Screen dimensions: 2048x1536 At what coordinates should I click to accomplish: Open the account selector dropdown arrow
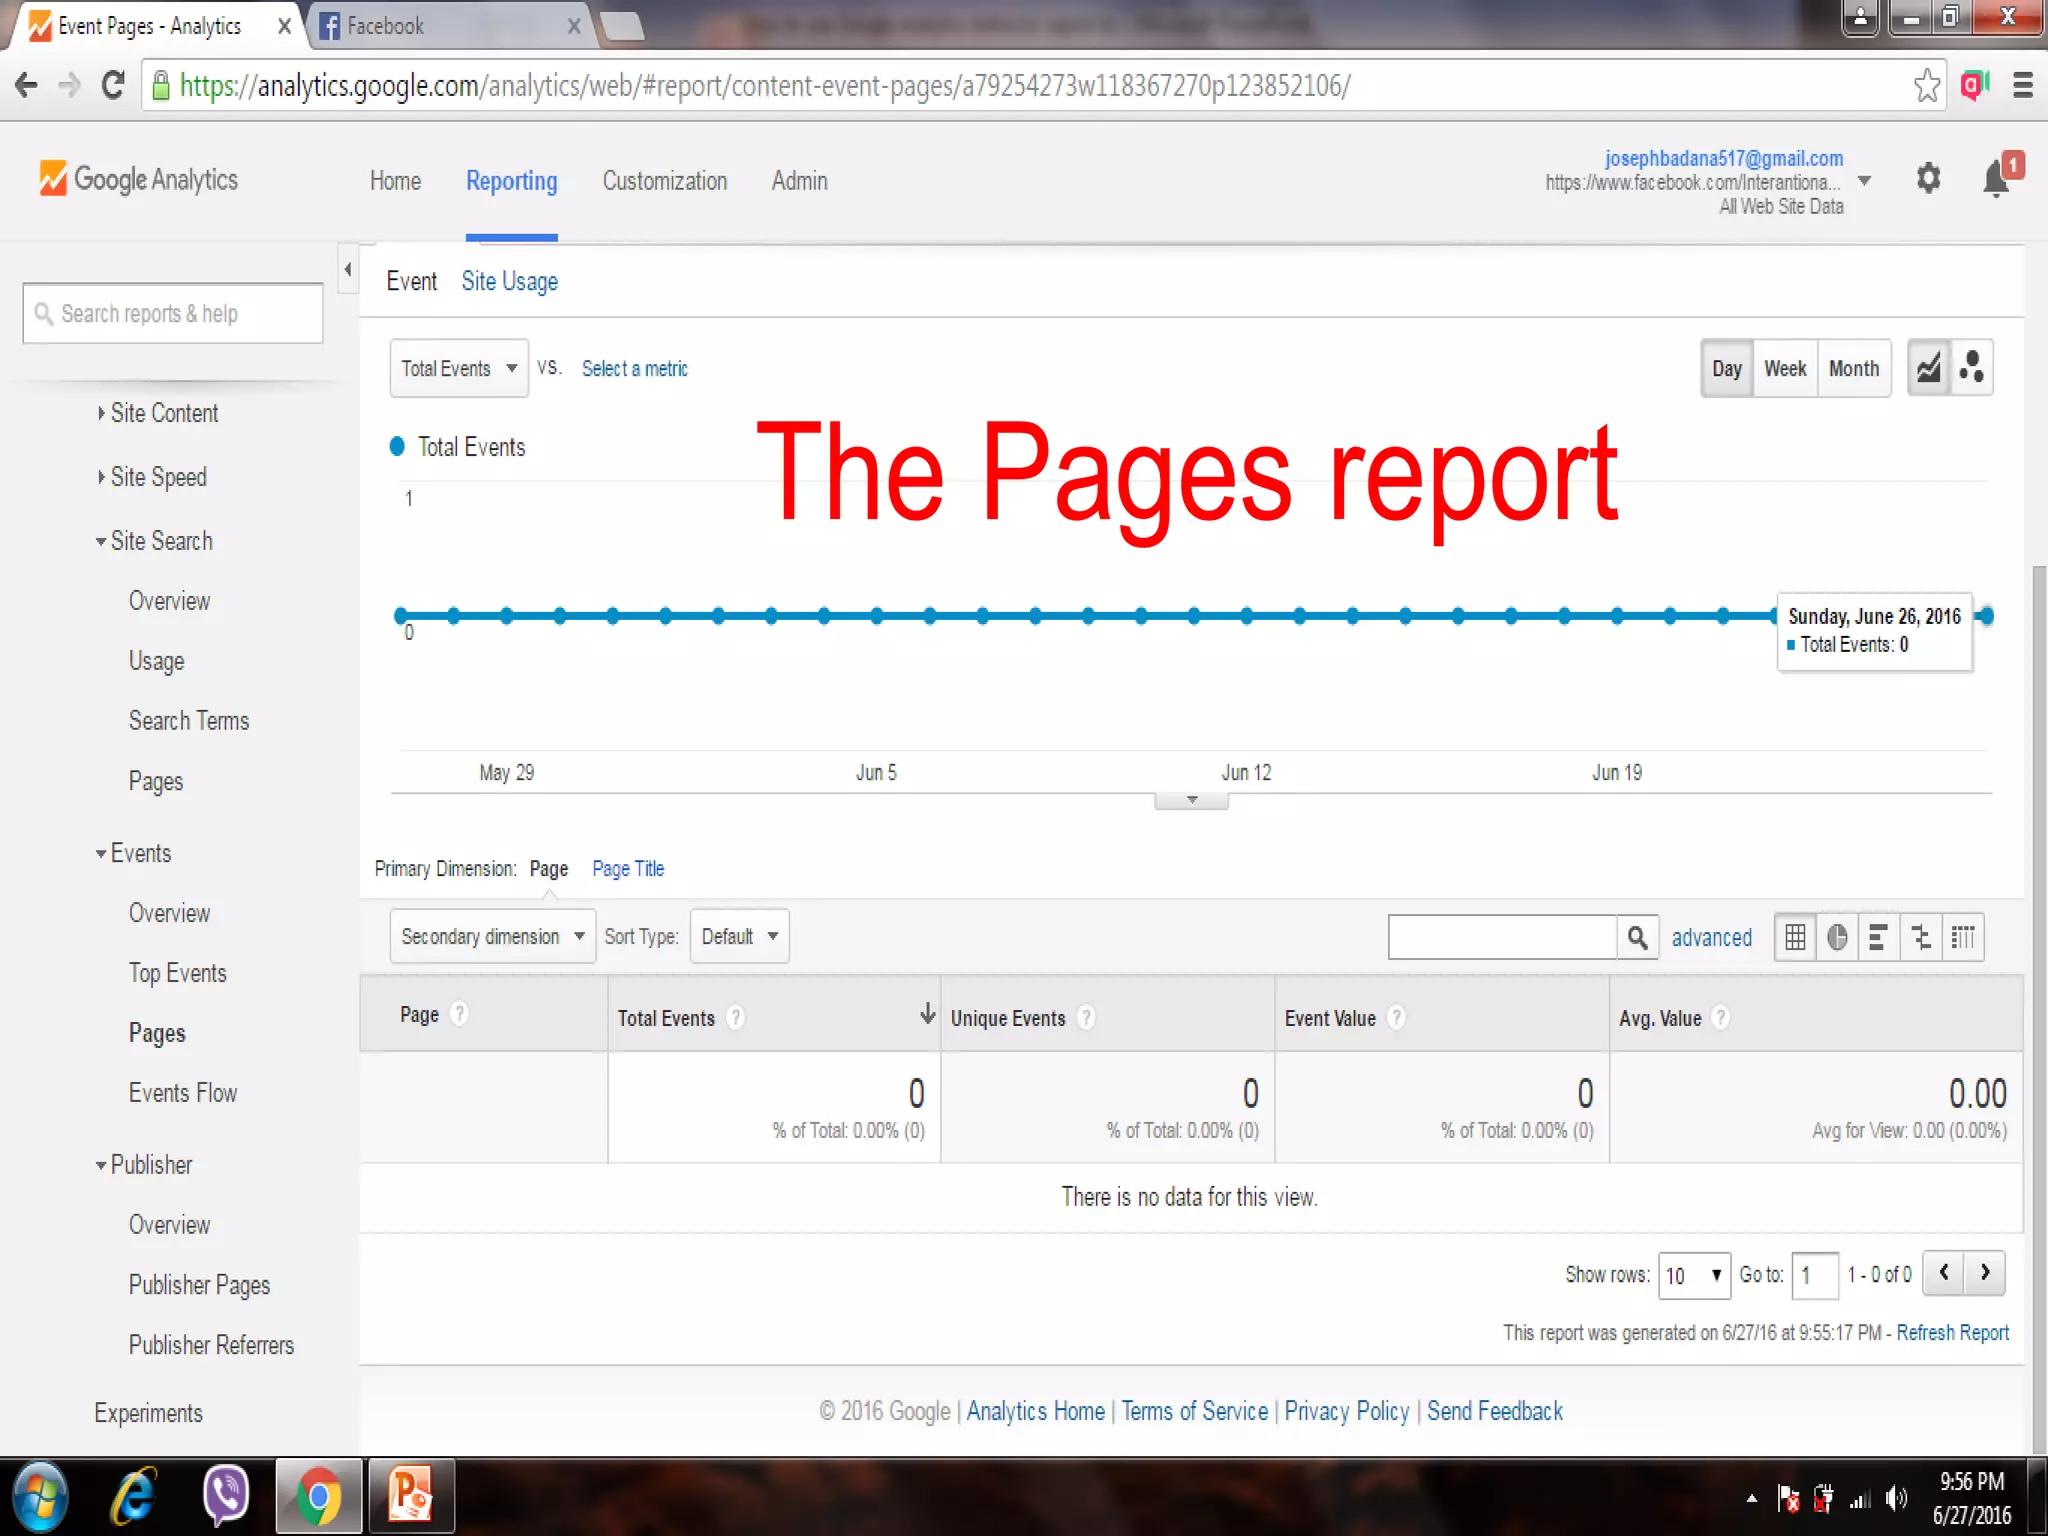pyautogui.click(x=1864, y=181)
